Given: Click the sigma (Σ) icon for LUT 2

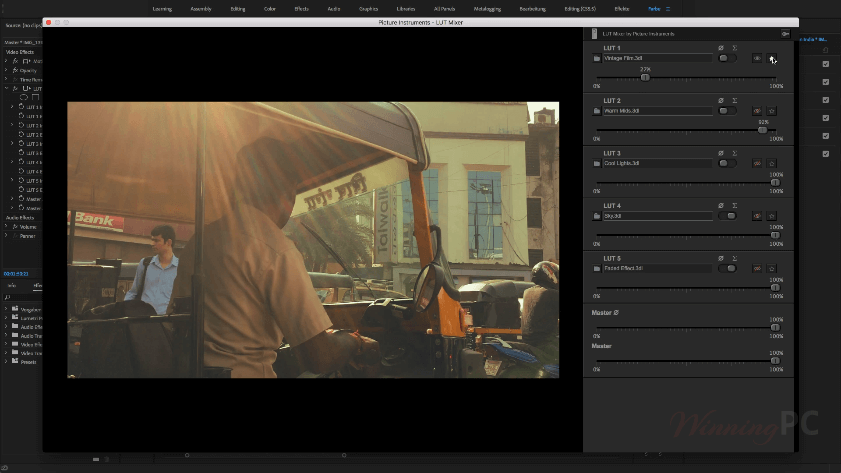Looking at the screenshot, I should tap(735, 101).
